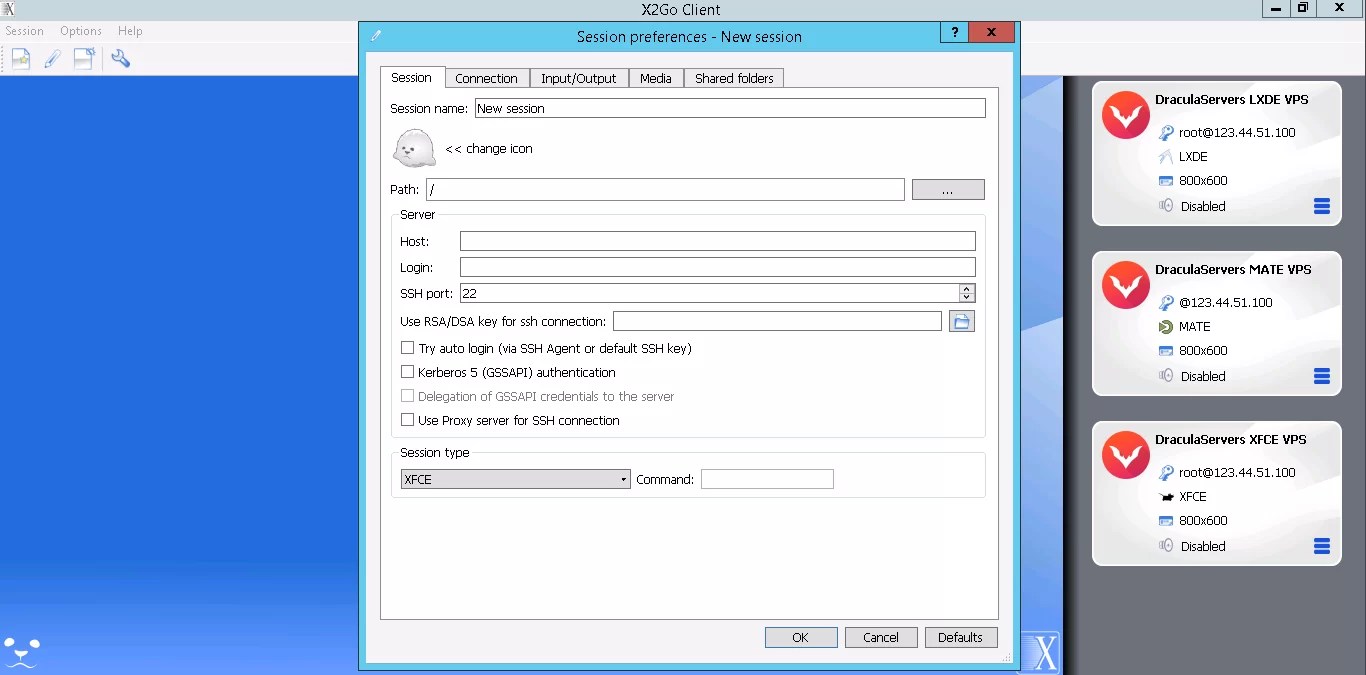Click the seal session icon next to change icon
The image size is (1366, 675).
click(414, 148)
